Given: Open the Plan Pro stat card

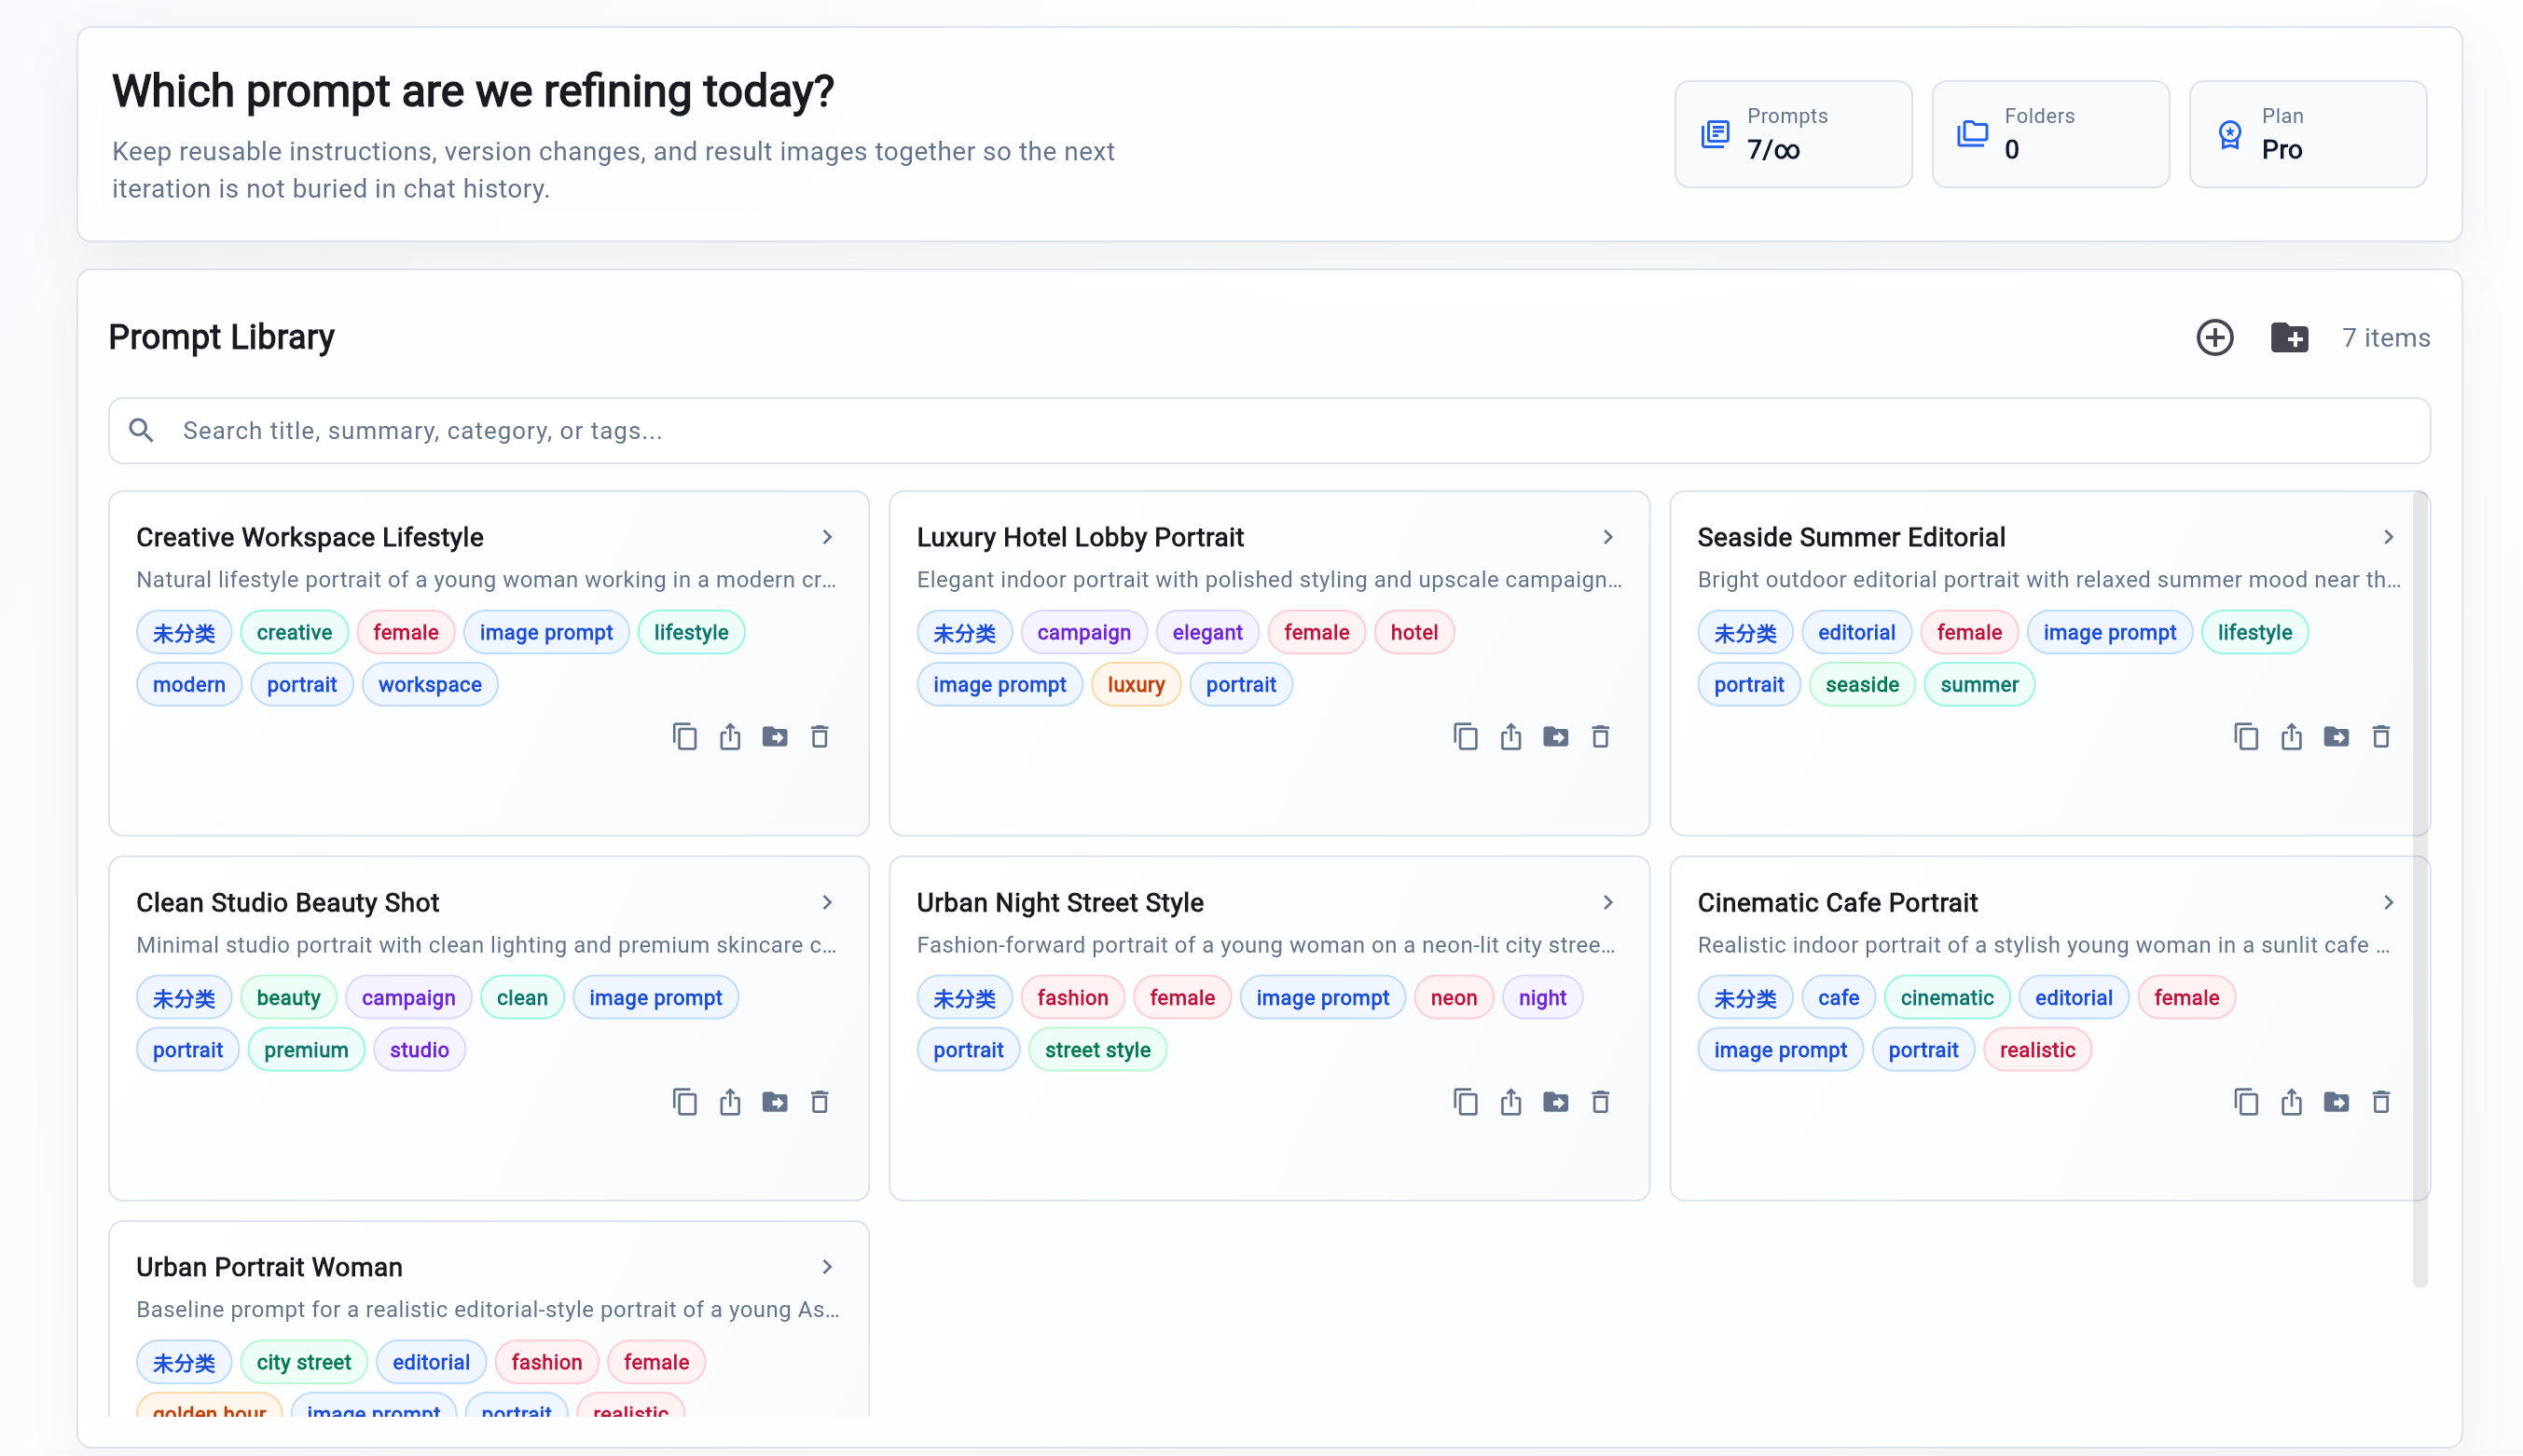Looking at the screenshot, I should click(x=2307, y=134).
